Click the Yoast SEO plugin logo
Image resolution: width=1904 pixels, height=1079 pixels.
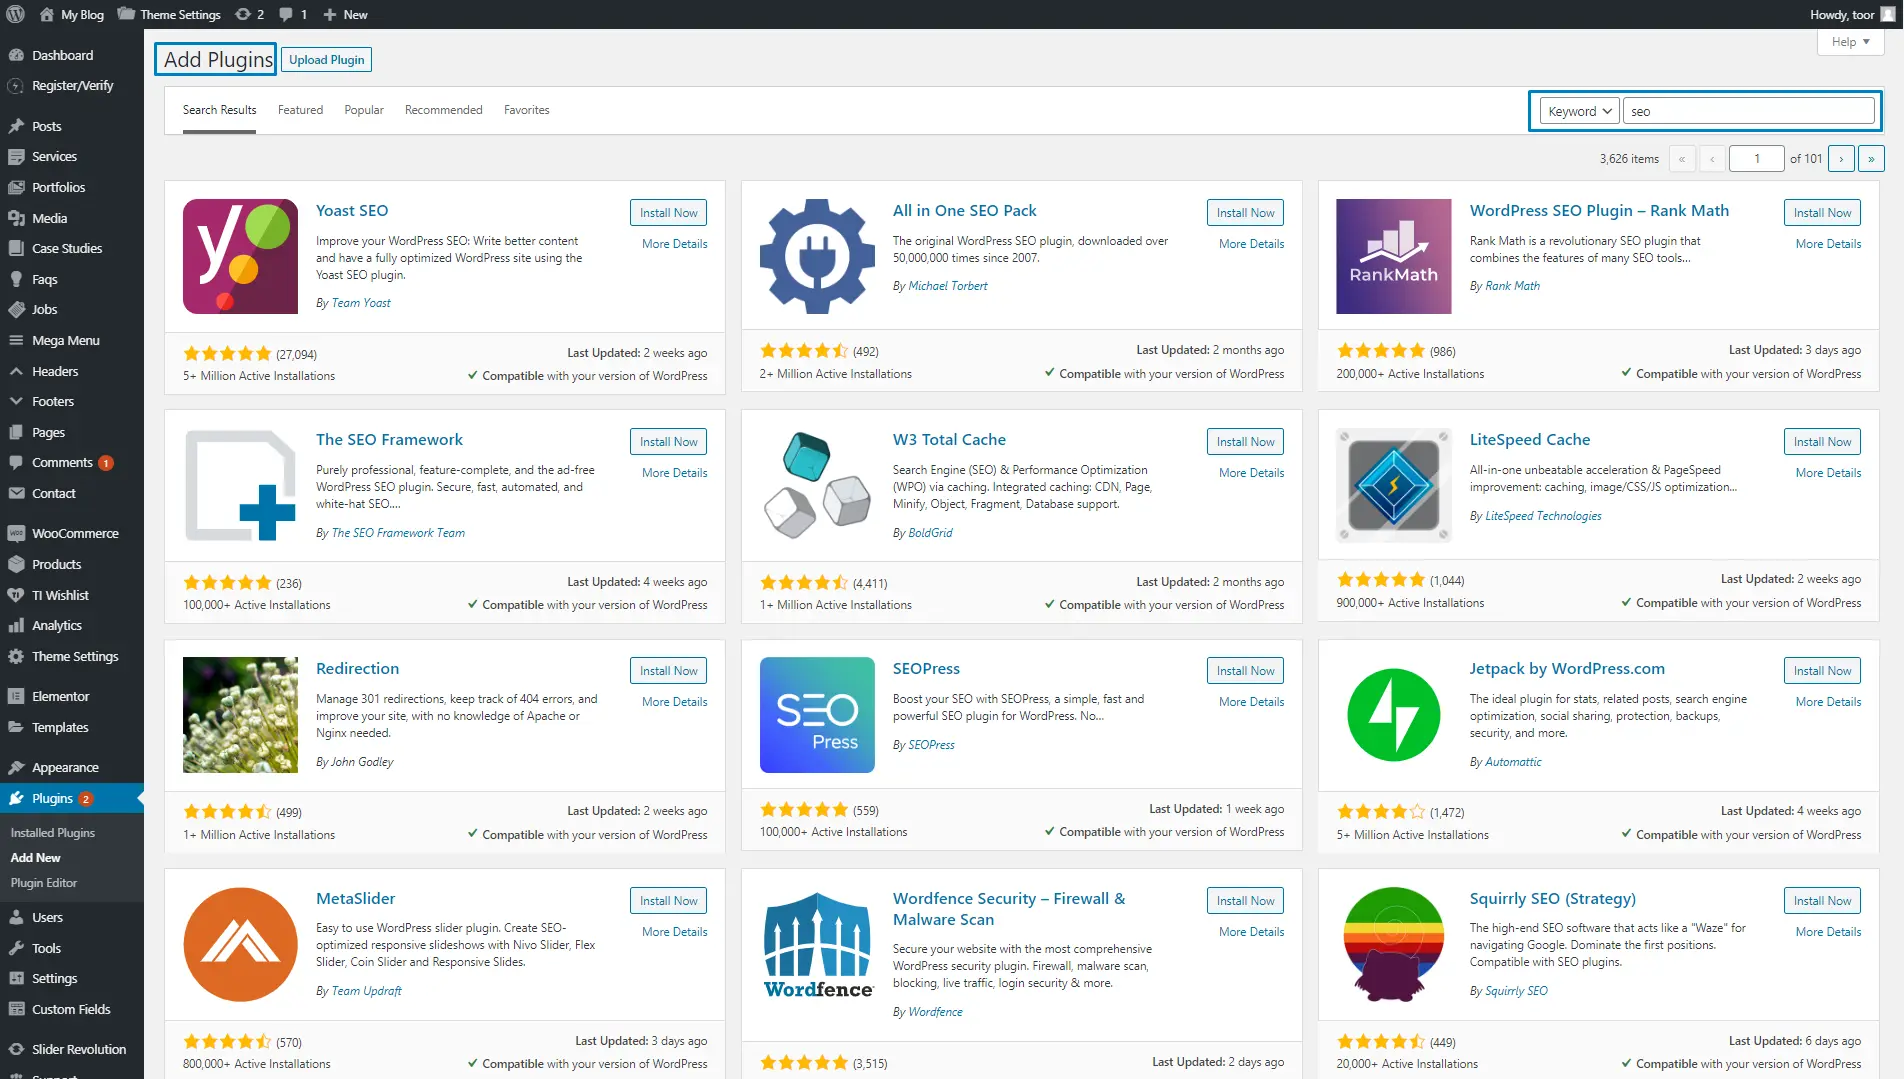[240, 256]
